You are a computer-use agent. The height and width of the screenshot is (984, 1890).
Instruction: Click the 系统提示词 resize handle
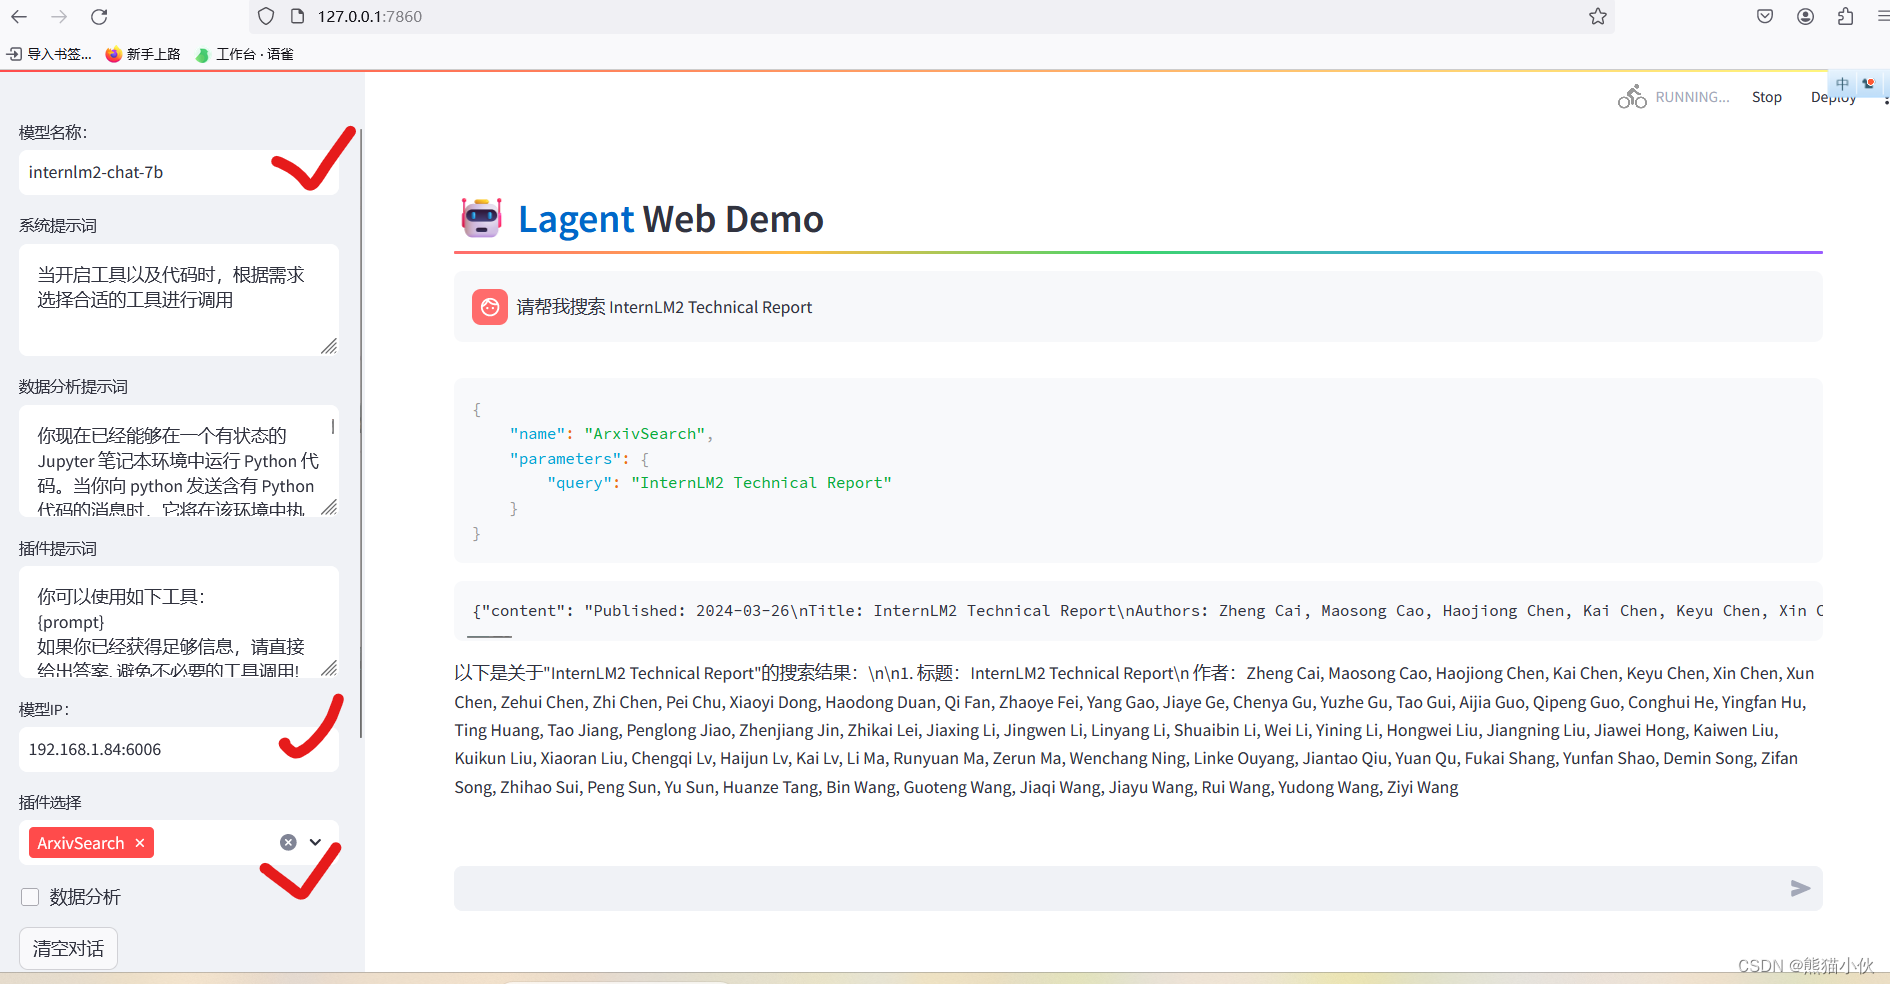329,346
